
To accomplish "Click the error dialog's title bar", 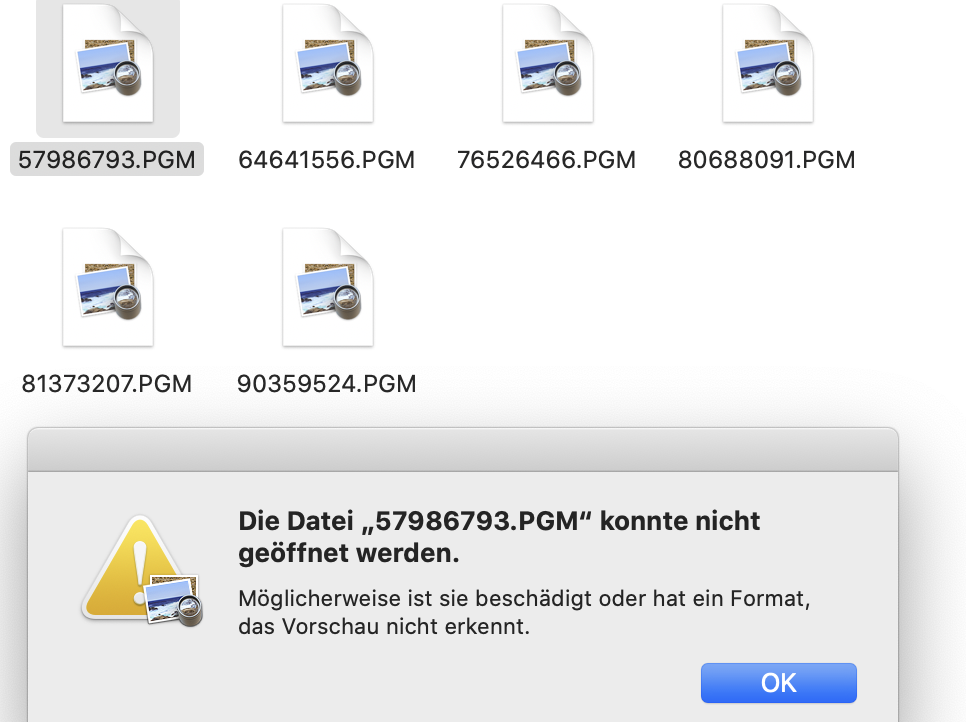I will (x=462, y=448).
